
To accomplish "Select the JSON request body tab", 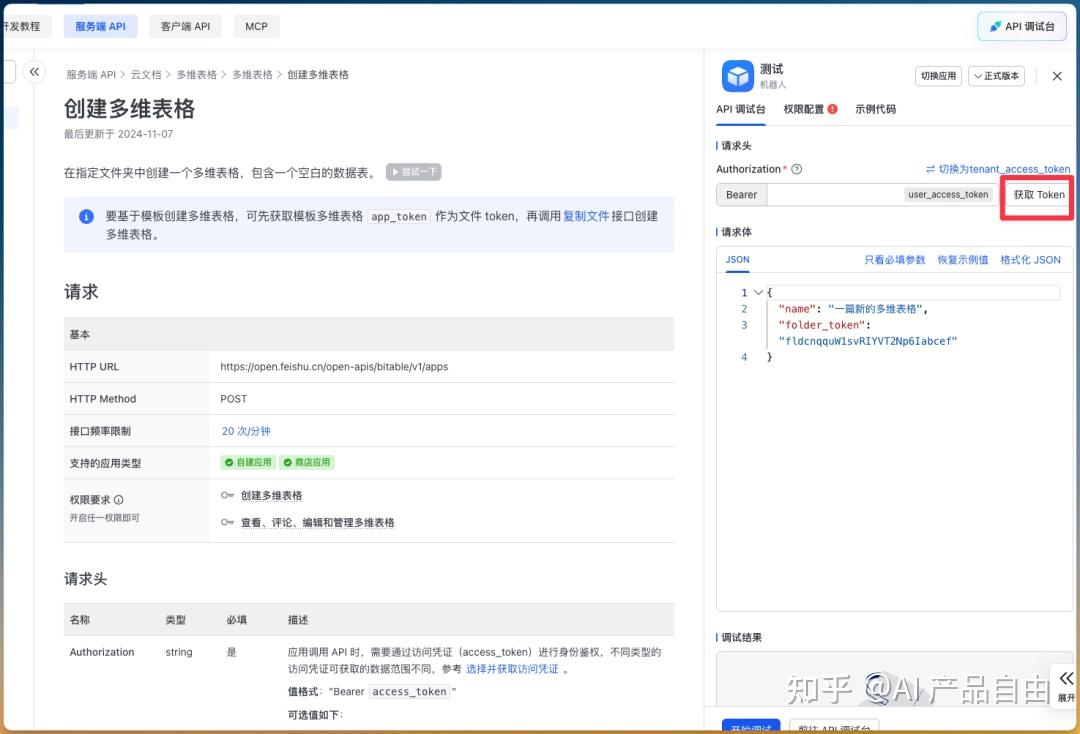I will (737, 260).
